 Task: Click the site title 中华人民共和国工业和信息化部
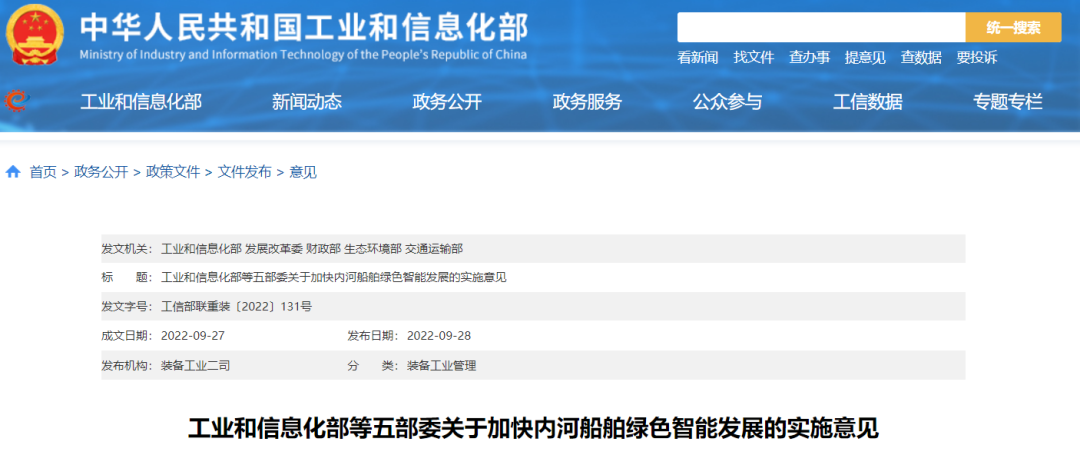[x=304, y=28]
